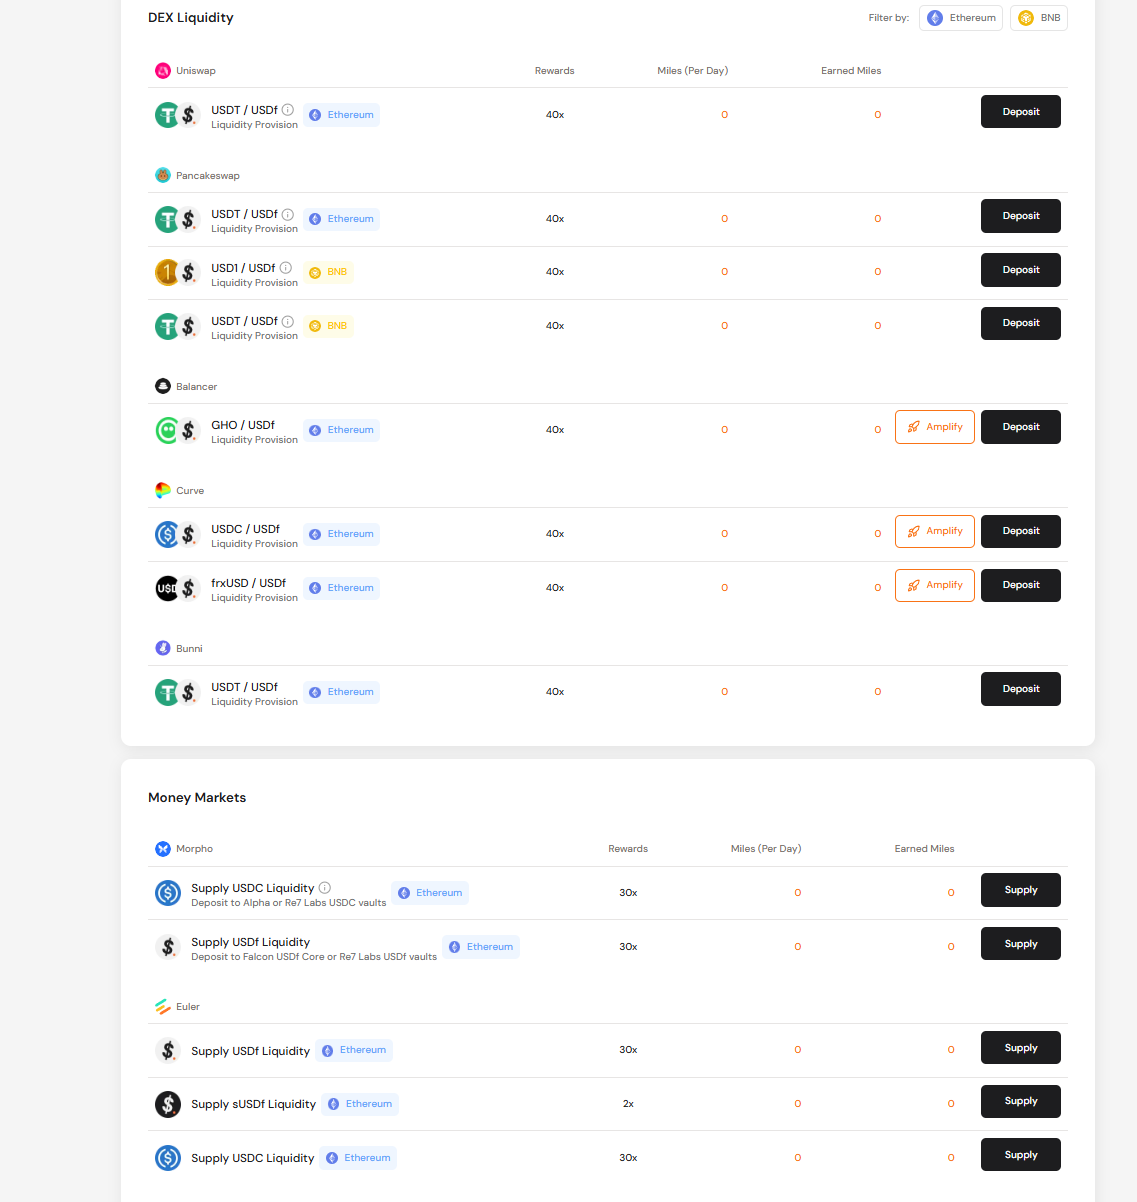
Task: Click the Bunni logo icon
Action: 163,648
